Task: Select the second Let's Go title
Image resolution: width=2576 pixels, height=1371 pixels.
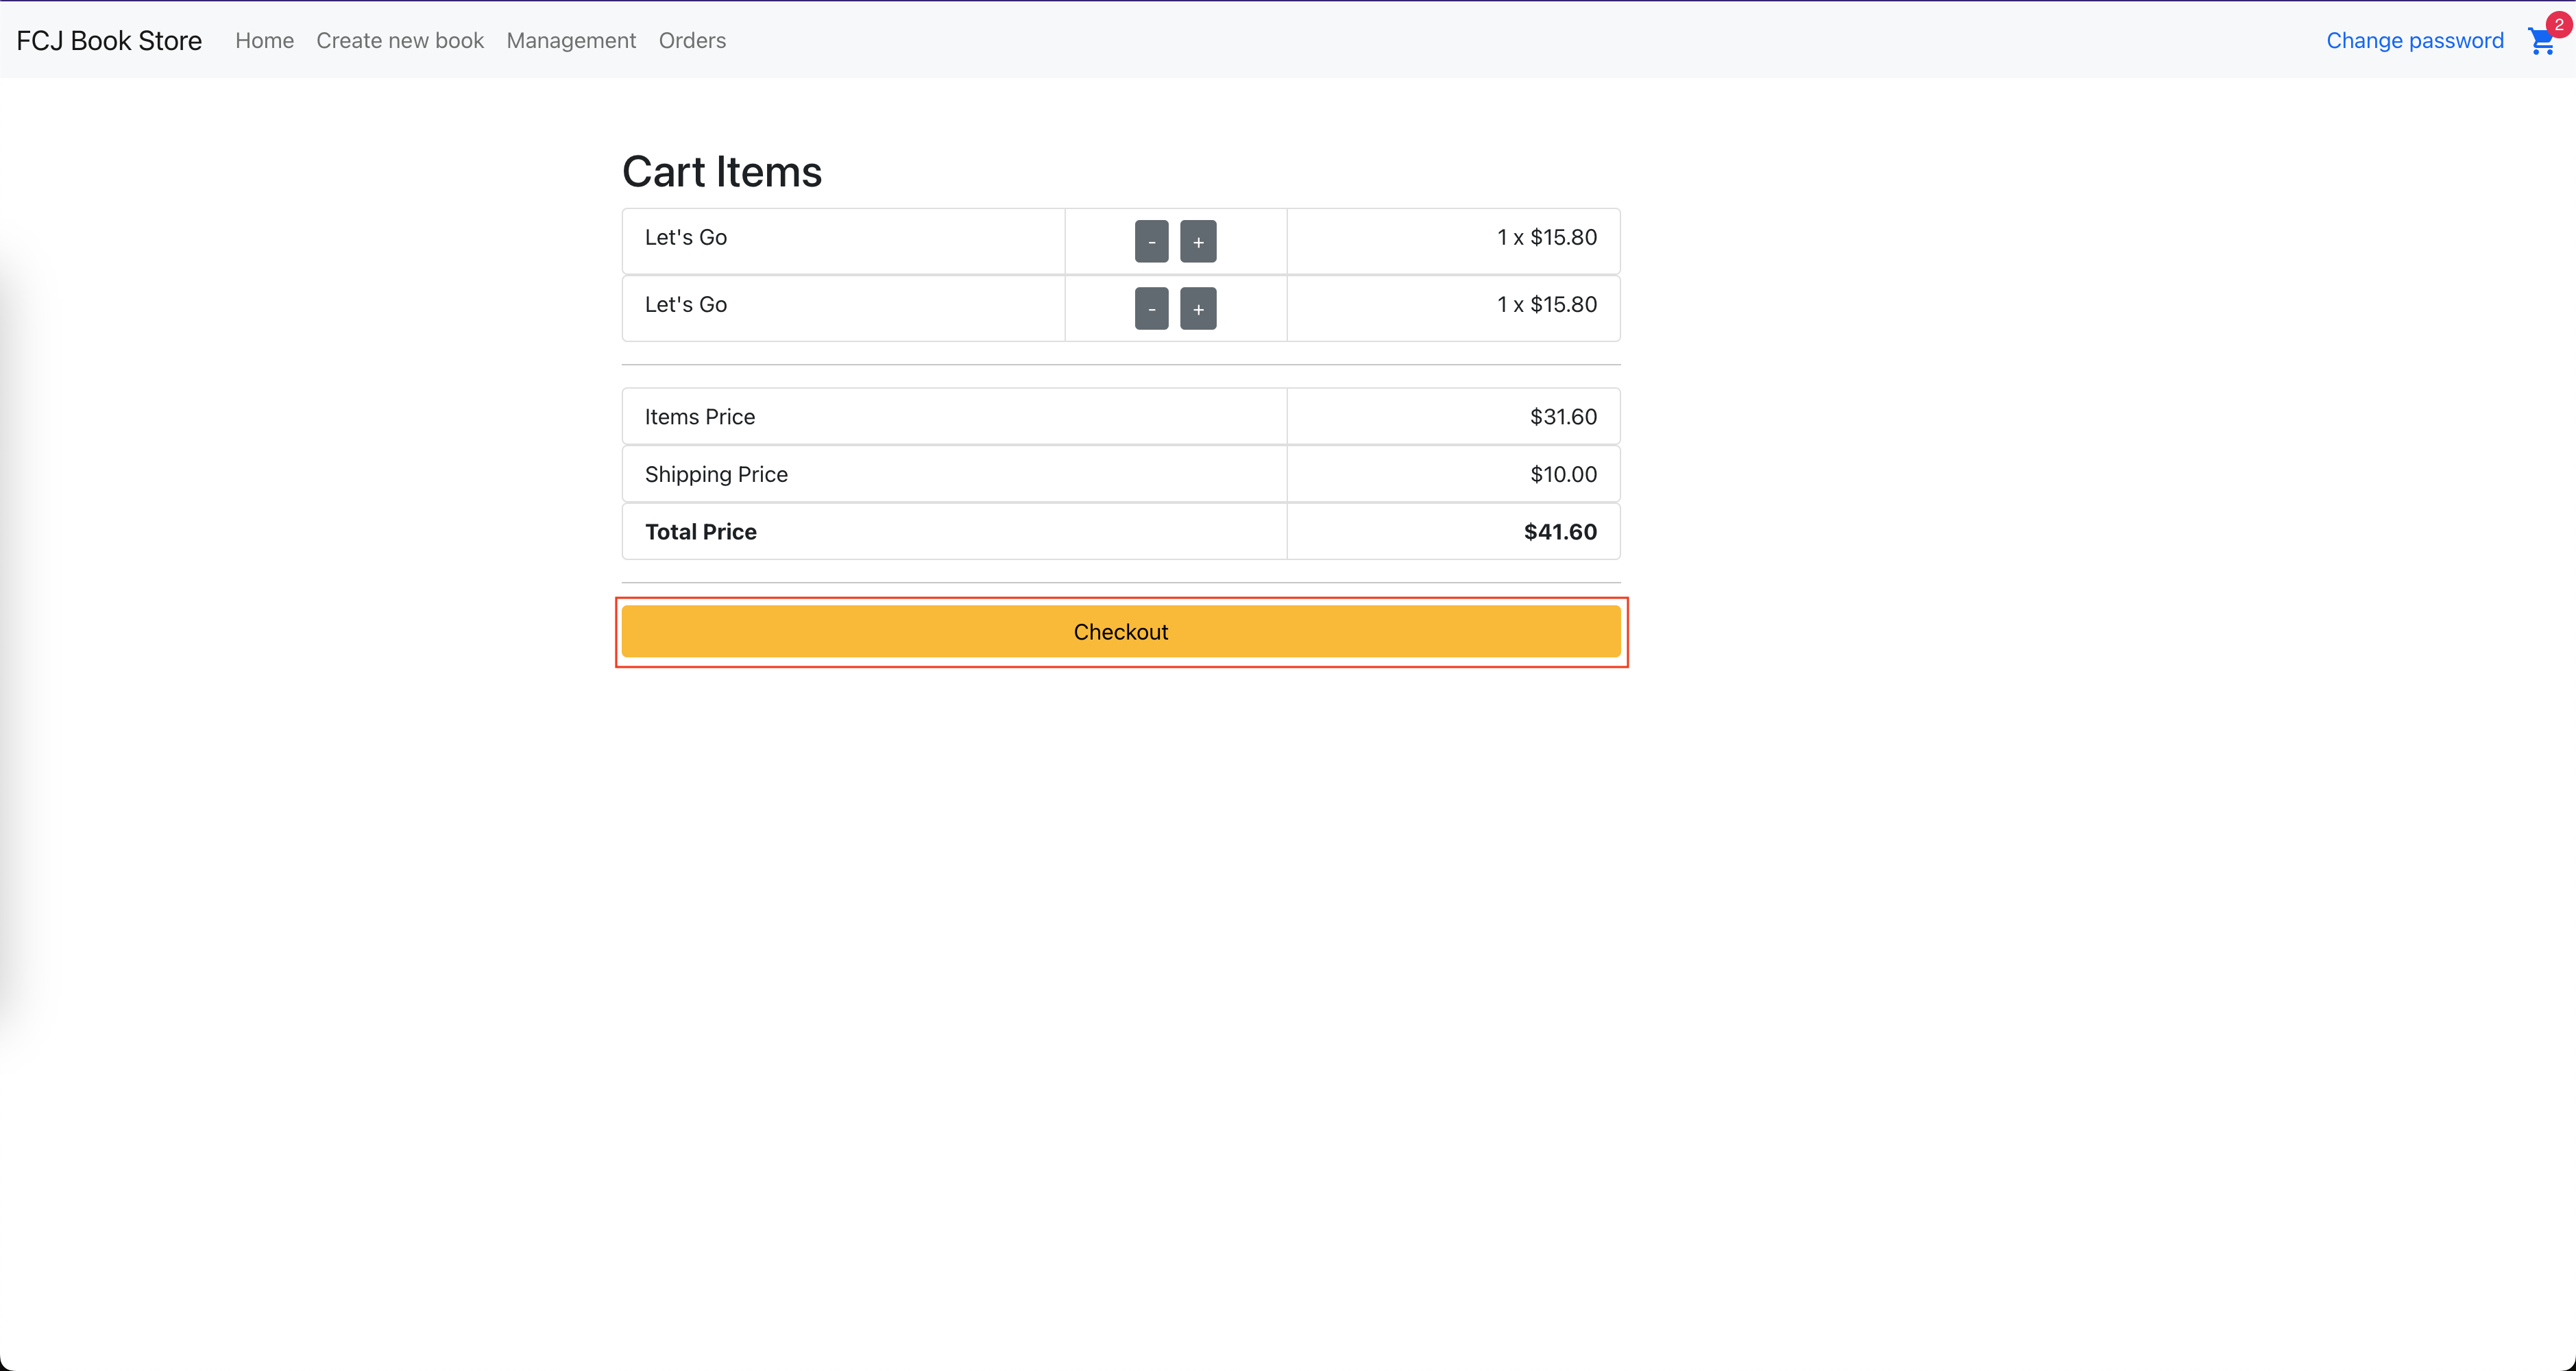Action: (x=685, y=304)
